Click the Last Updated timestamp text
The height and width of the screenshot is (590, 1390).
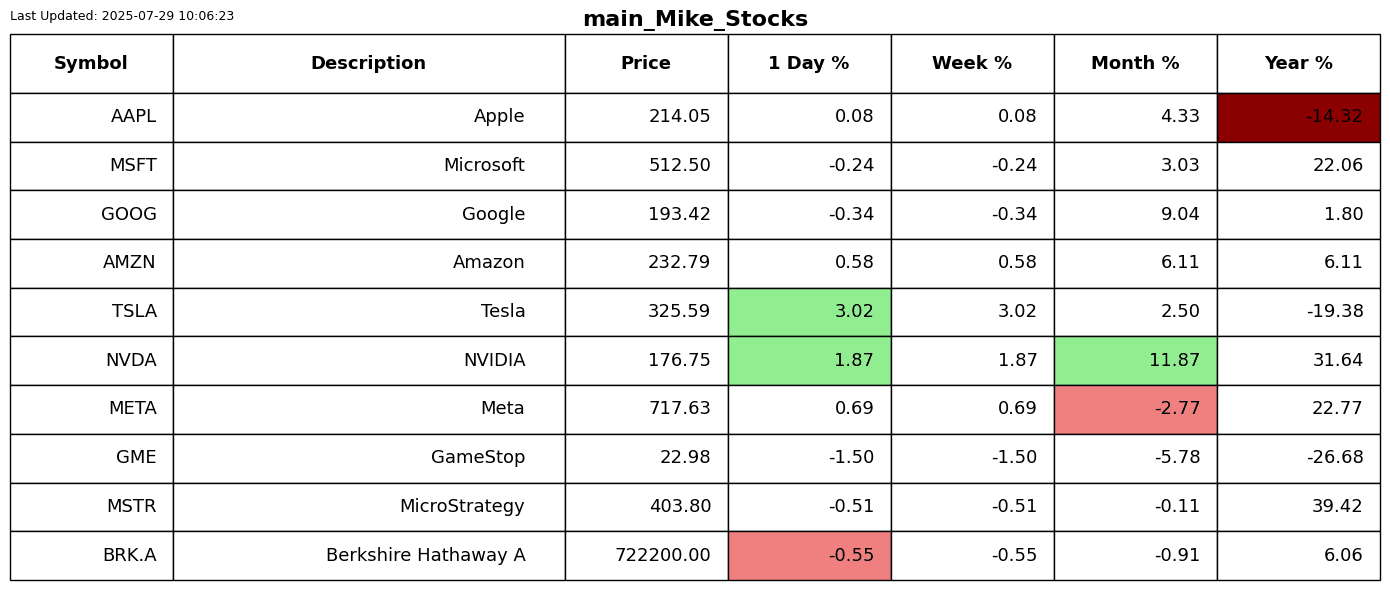(122, 16)
